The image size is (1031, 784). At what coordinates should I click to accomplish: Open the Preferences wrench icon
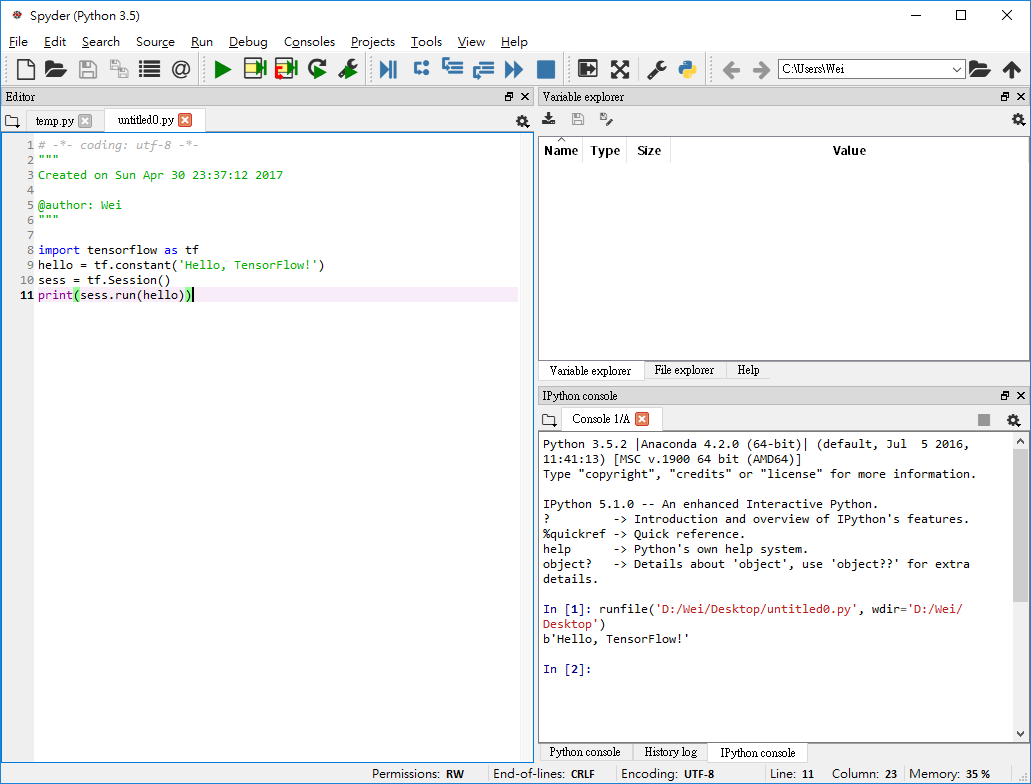656,69
